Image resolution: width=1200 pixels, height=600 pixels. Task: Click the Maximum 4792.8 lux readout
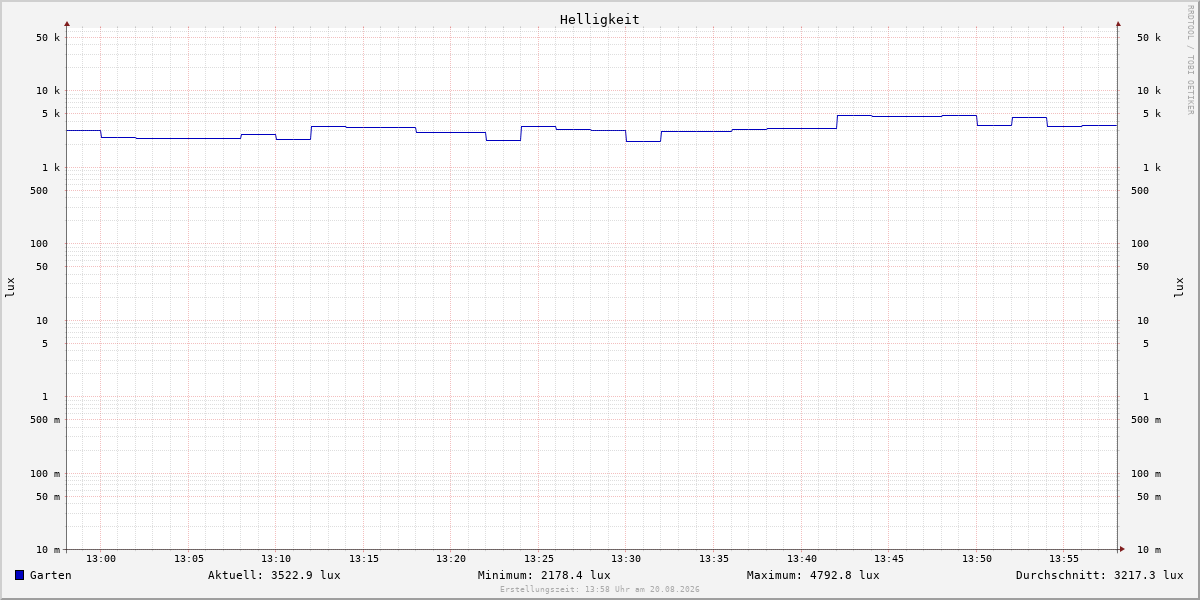coord(813,575)
